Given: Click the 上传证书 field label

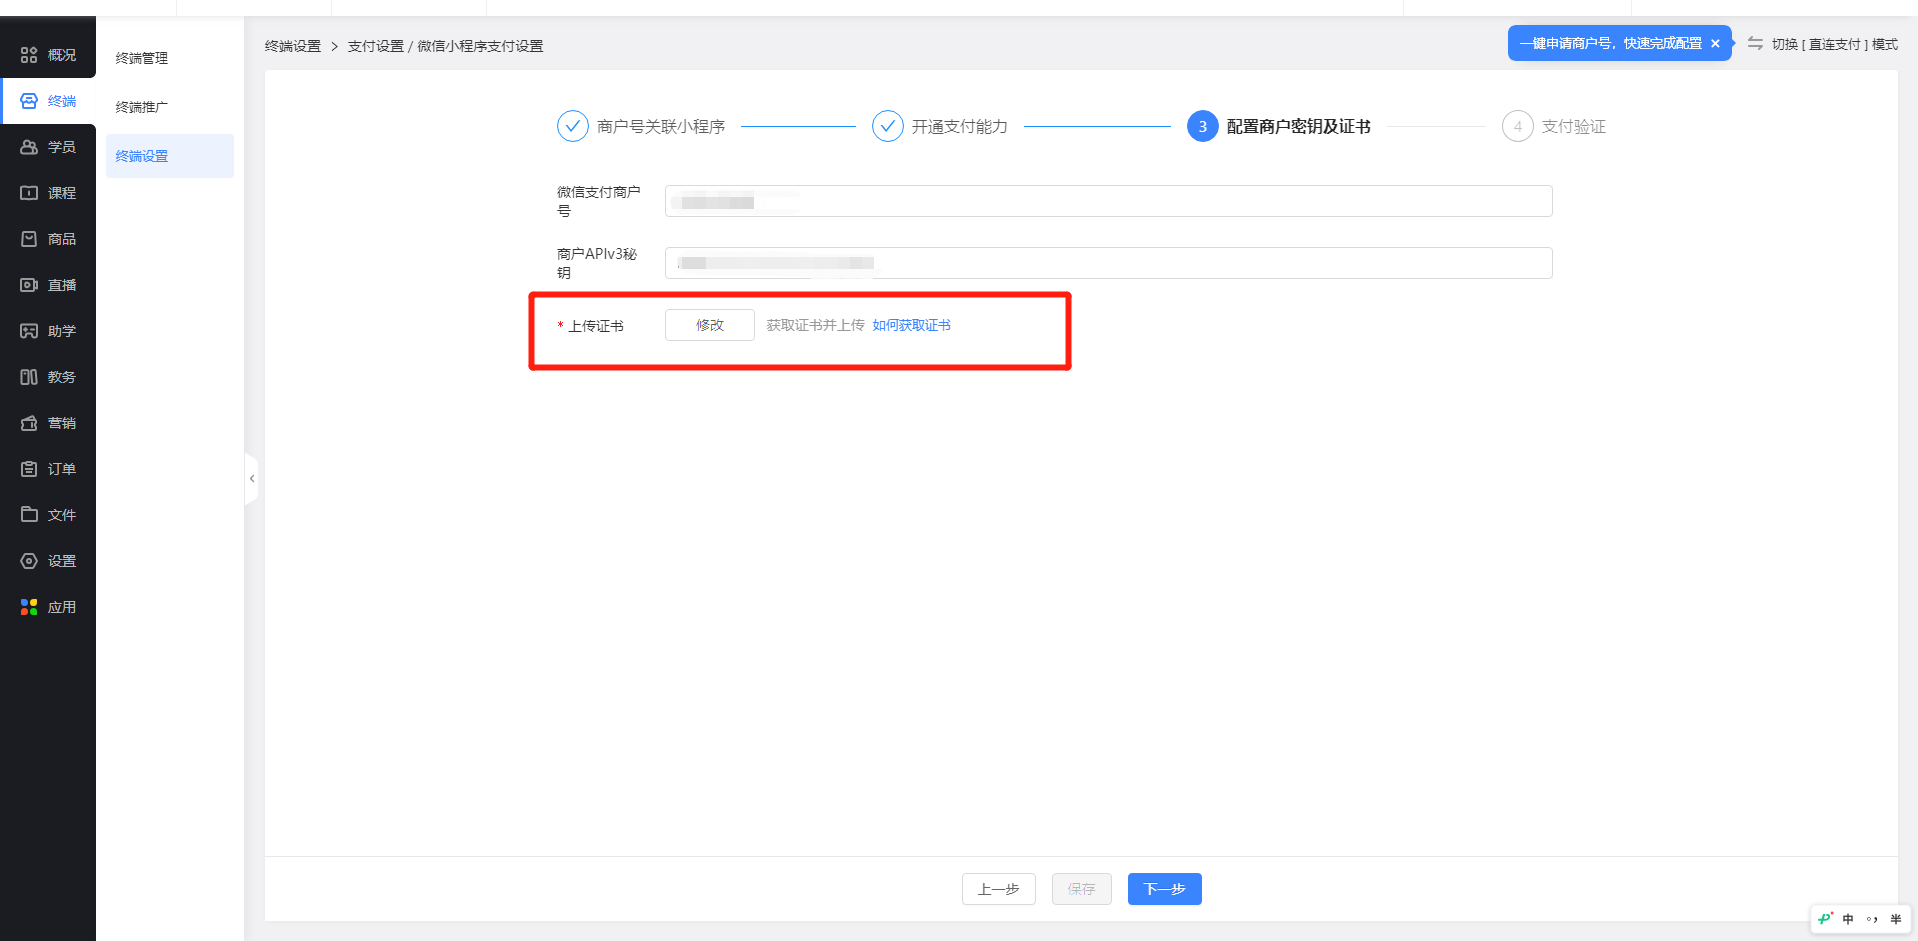Looking at the screenshot, I should click(x=596, y=326).
